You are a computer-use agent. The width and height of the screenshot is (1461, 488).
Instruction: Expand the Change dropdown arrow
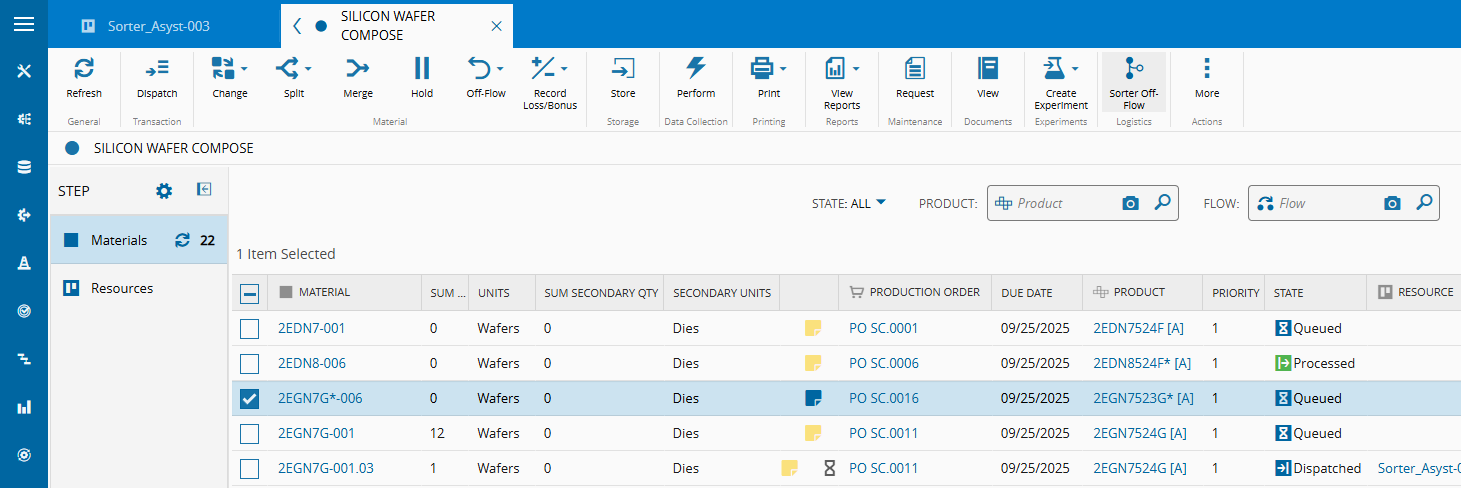(x=244, y=69)
